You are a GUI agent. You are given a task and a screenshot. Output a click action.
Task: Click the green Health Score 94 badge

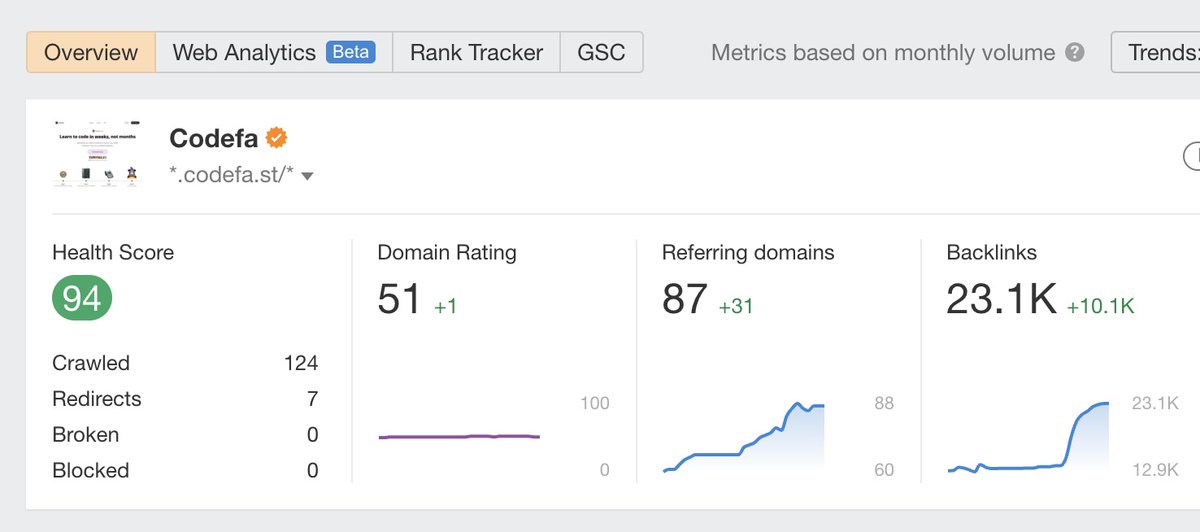82,299
